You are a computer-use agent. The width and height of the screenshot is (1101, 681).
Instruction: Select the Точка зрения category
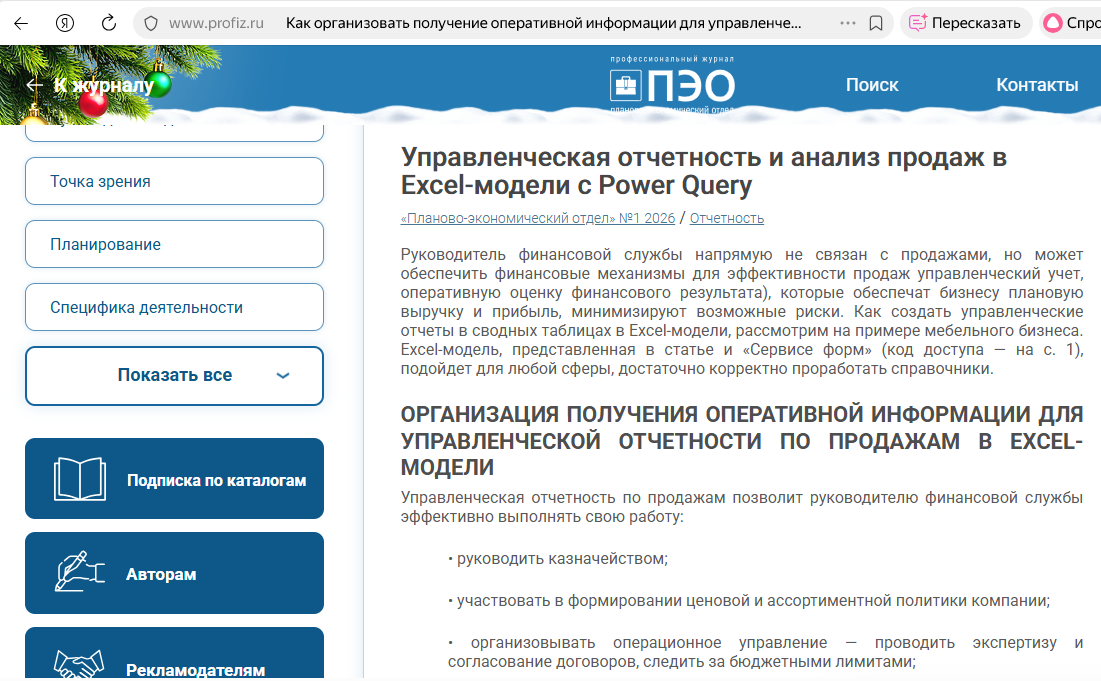click(x=174, y=181)
